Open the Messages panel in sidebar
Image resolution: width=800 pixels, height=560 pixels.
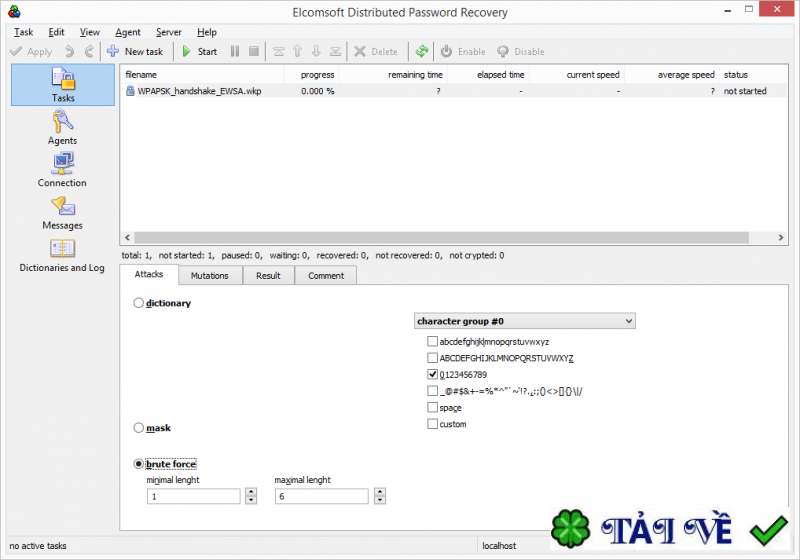pyautogui.click(x=63, y=213)
